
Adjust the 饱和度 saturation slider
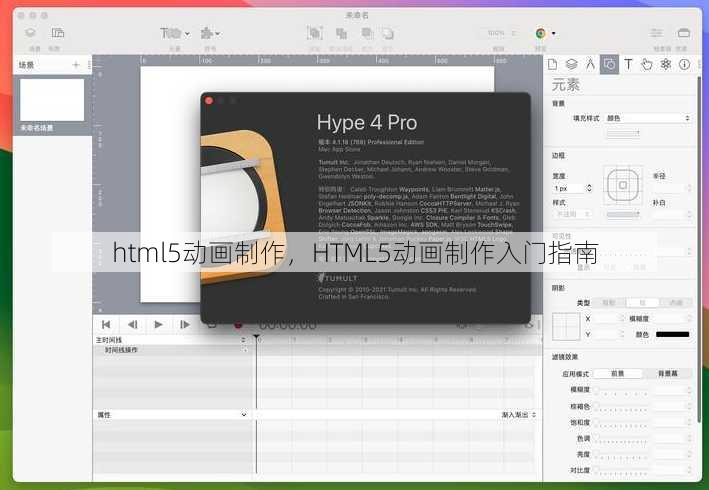point(622,424)
